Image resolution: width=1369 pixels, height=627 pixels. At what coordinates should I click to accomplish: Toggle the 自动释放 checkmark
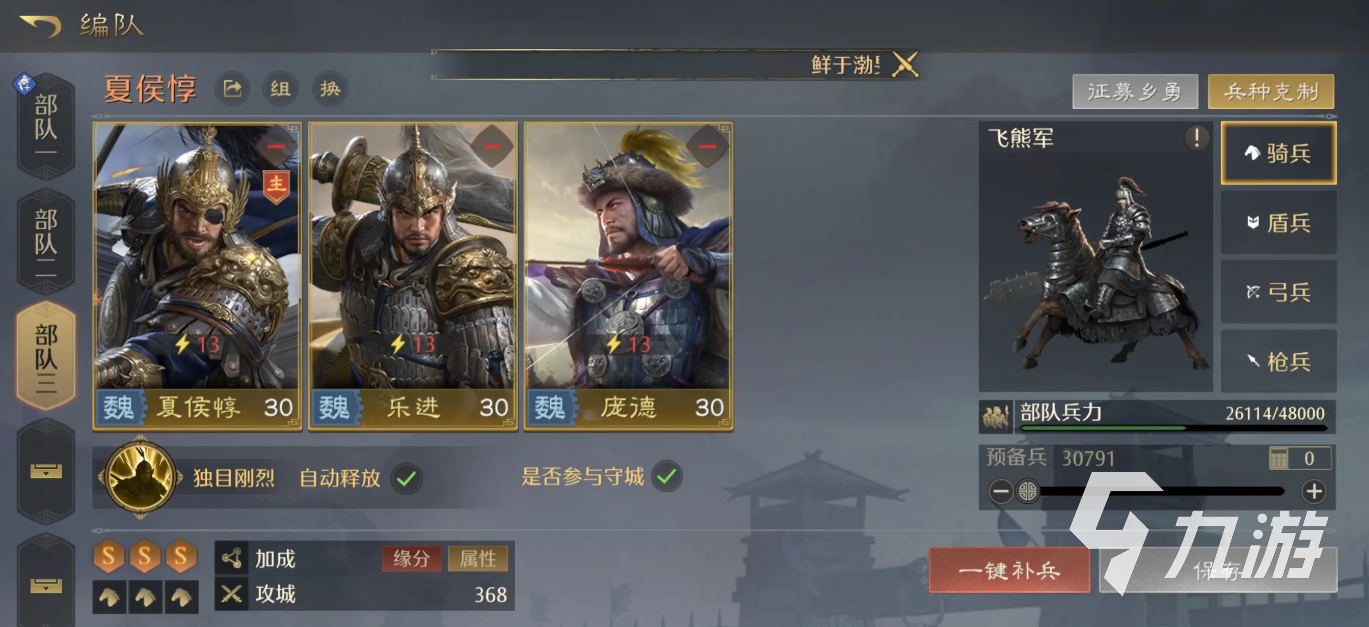(x=405, y=478)
